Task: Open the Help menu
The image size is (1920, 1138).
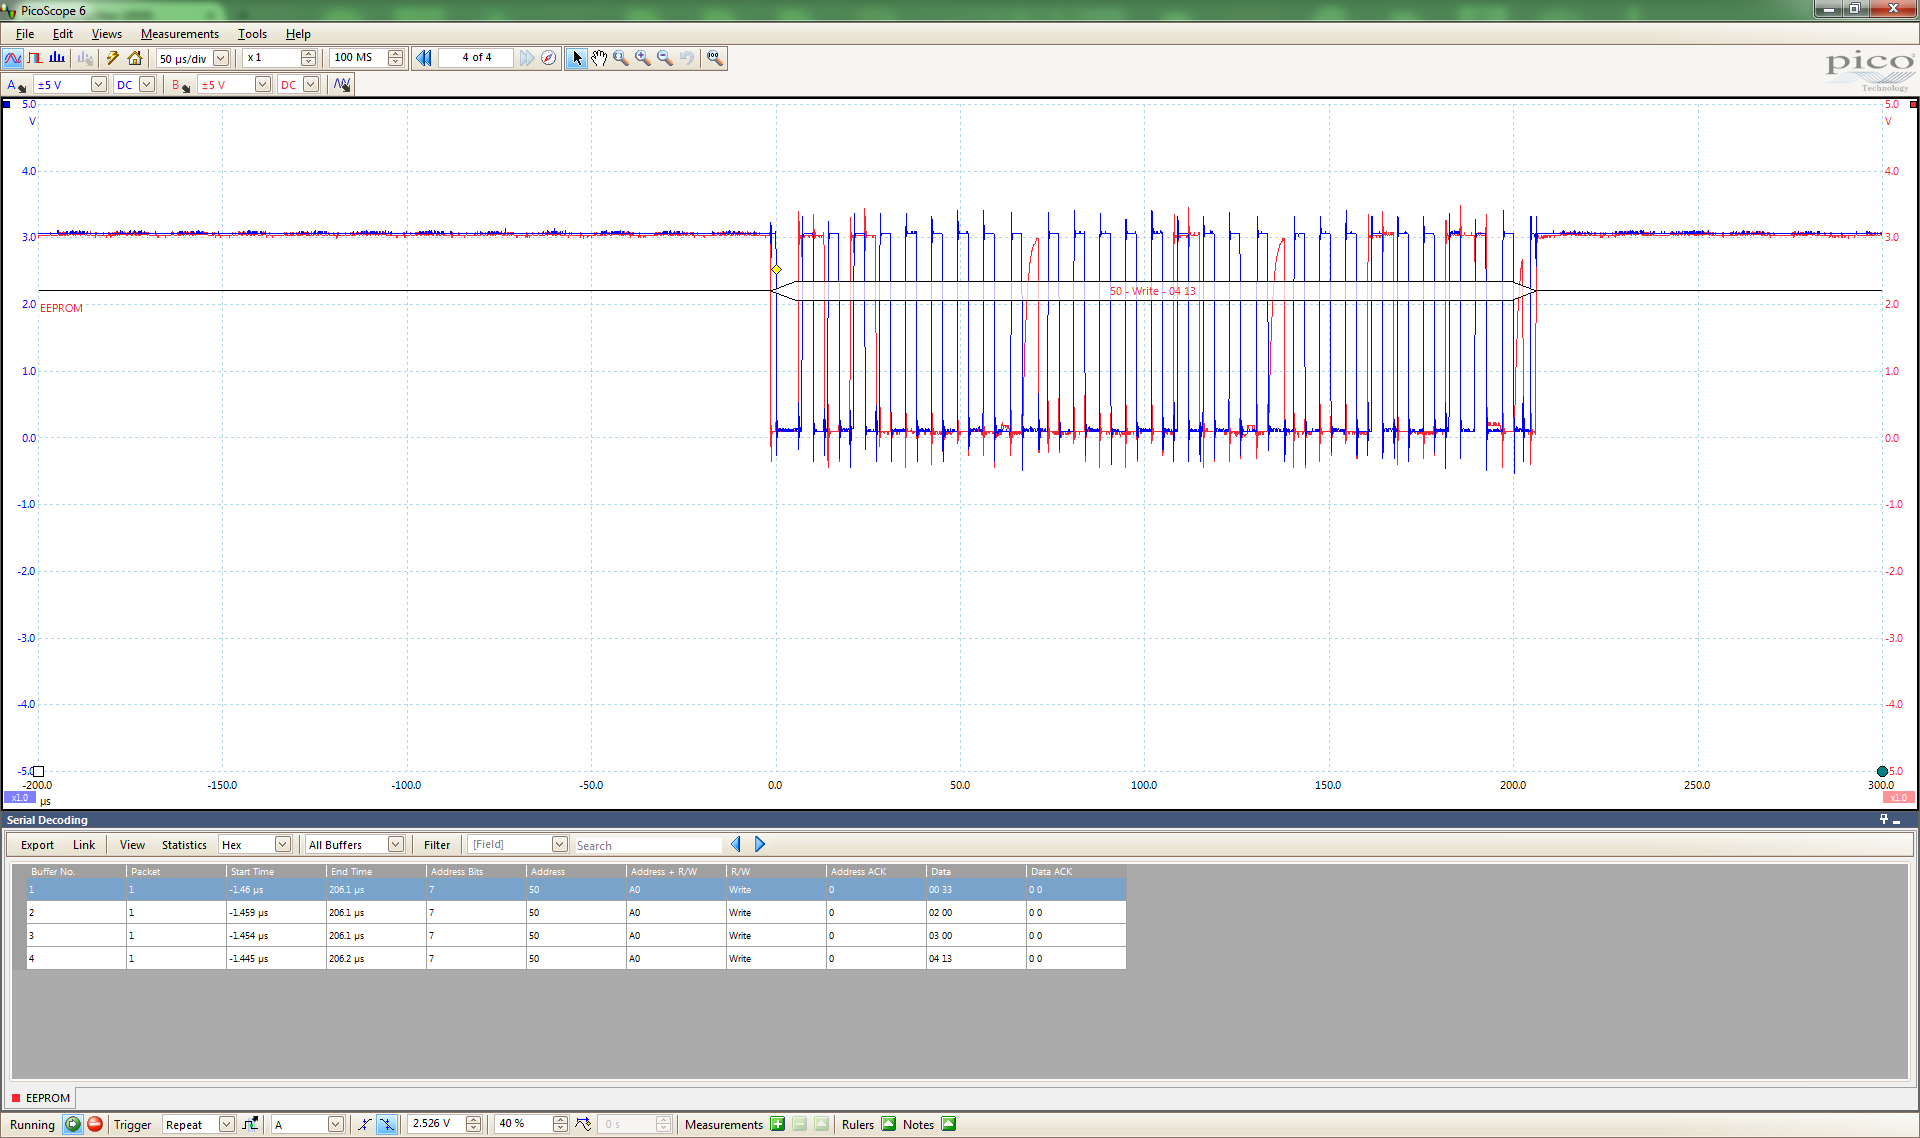Action: click(298, 33)
